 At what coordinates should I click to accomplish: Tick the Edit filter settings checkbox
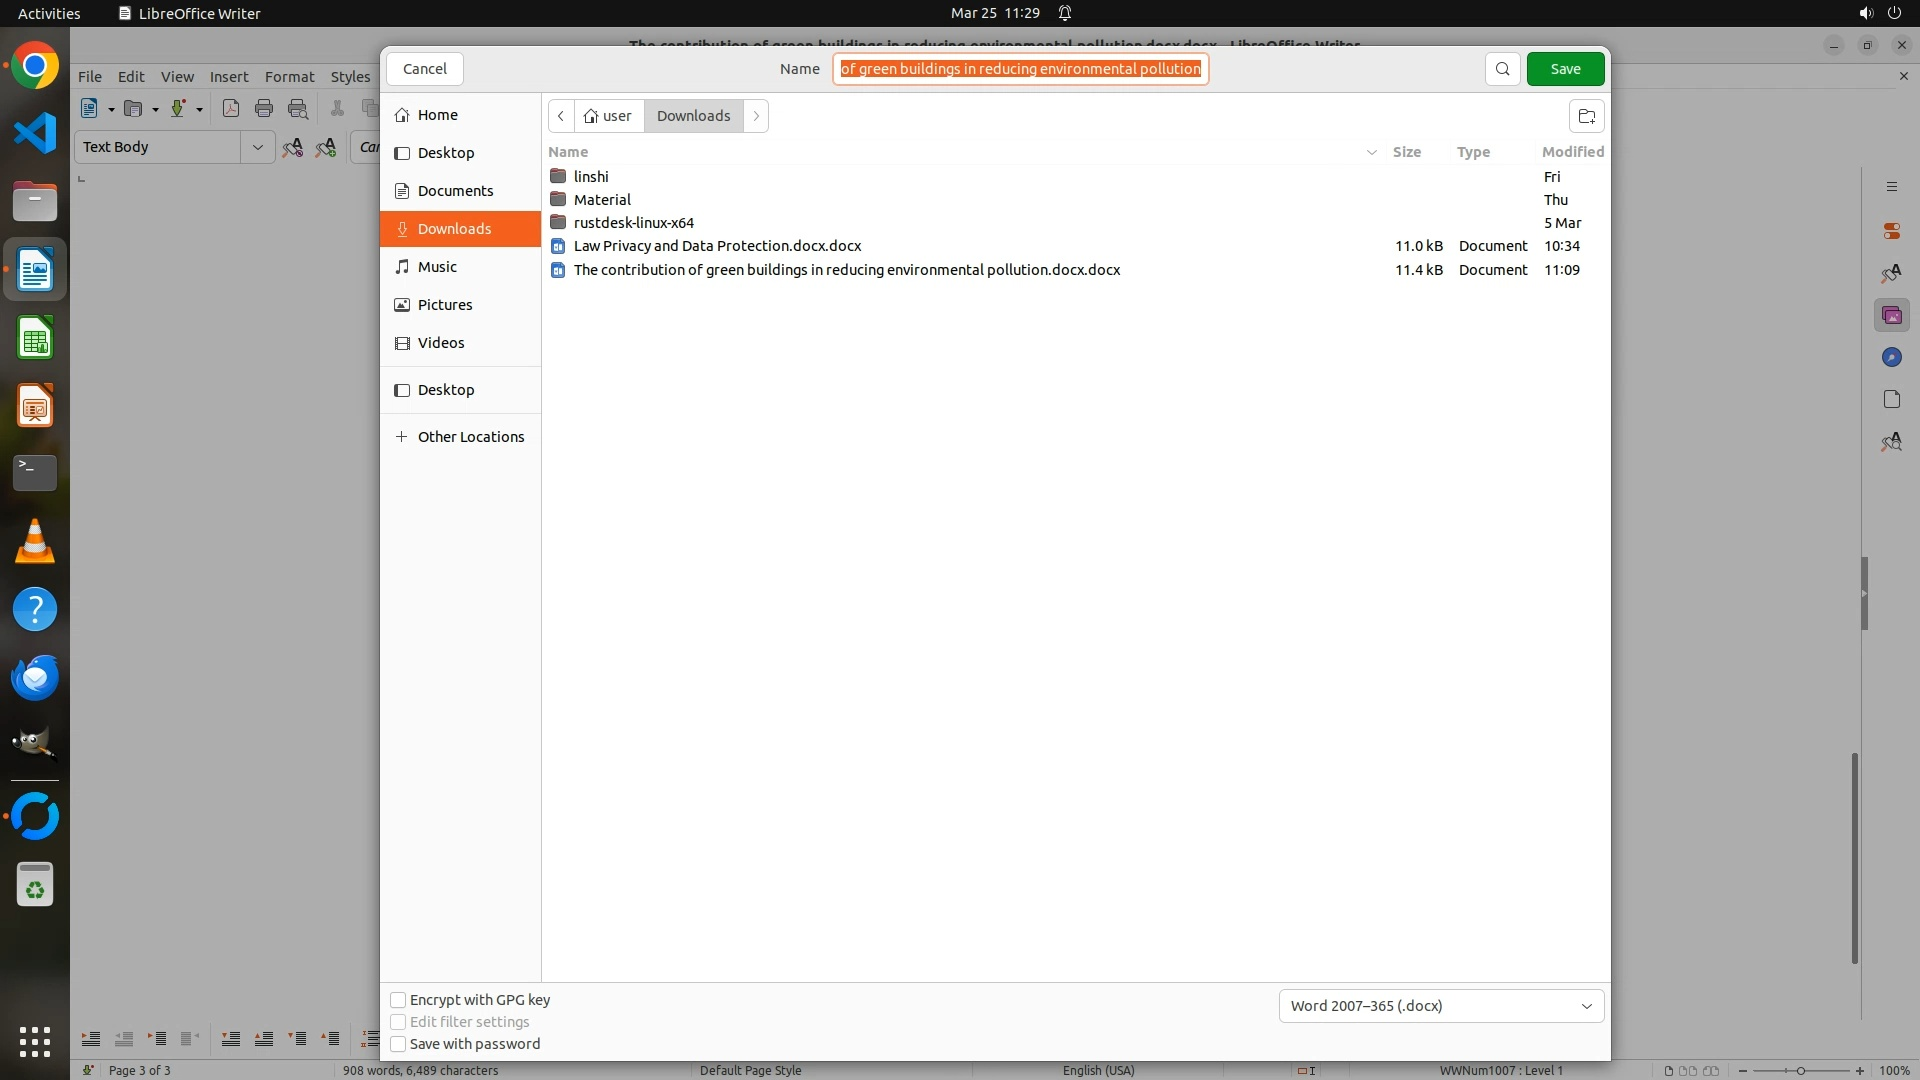tap(398, 1022)
